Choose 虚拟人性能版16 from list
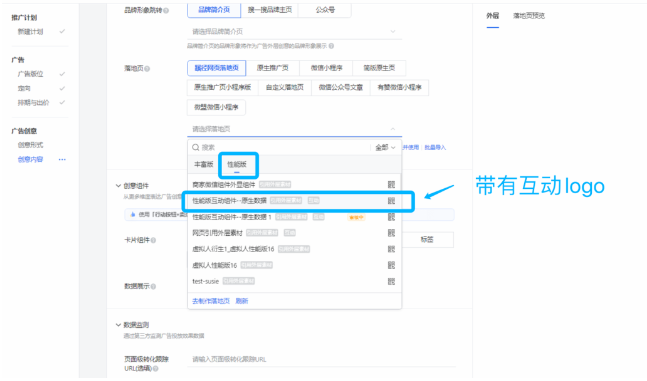Screen dimensions: 647x381 (x=294, y=265)
